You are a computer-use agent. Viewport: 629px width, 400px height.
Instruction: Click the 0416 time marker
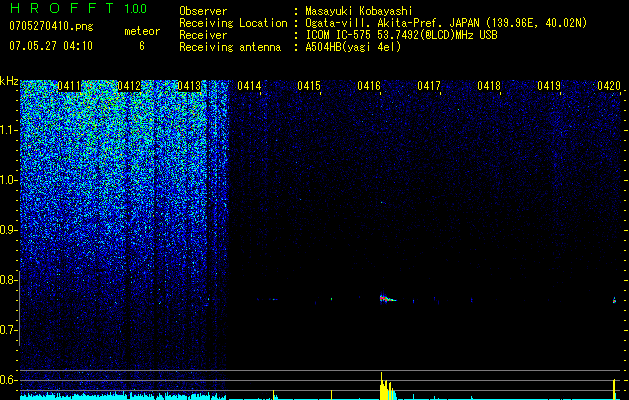(x=369, y=86)
